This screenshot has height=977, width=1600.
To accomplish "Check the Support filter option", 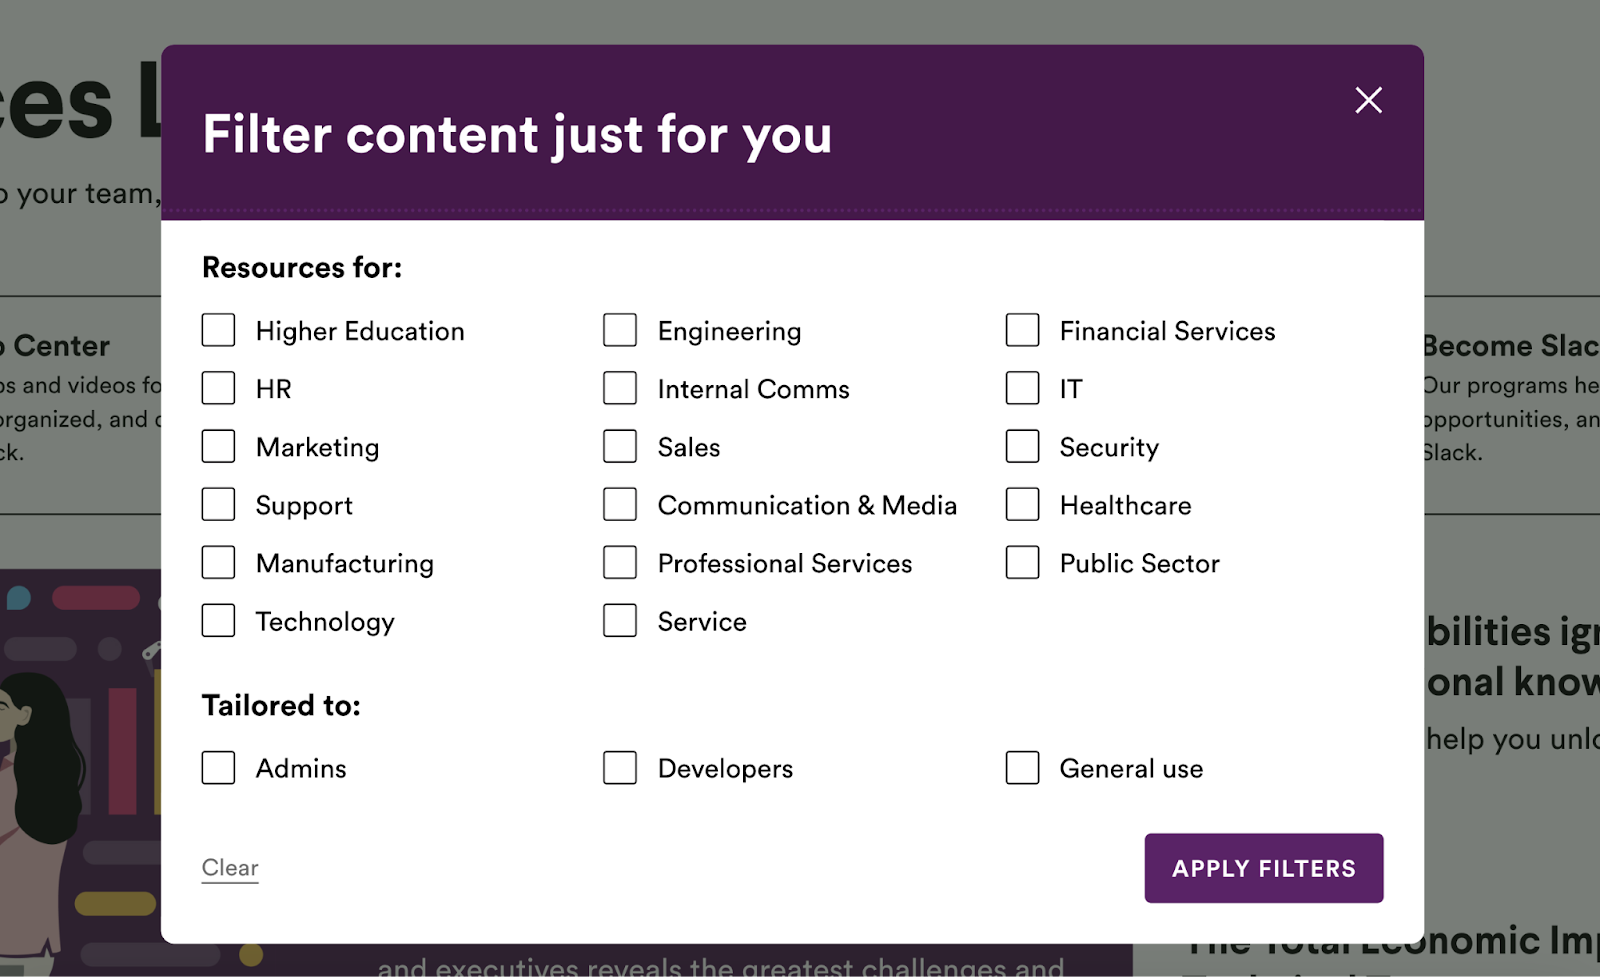I will click(x=218, y=504).
